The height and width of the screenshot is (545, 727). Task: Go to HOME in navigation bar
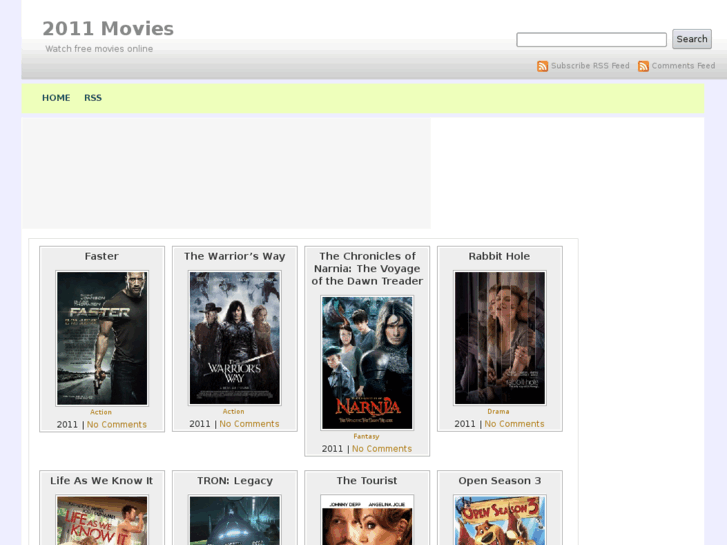pos(56,98)
